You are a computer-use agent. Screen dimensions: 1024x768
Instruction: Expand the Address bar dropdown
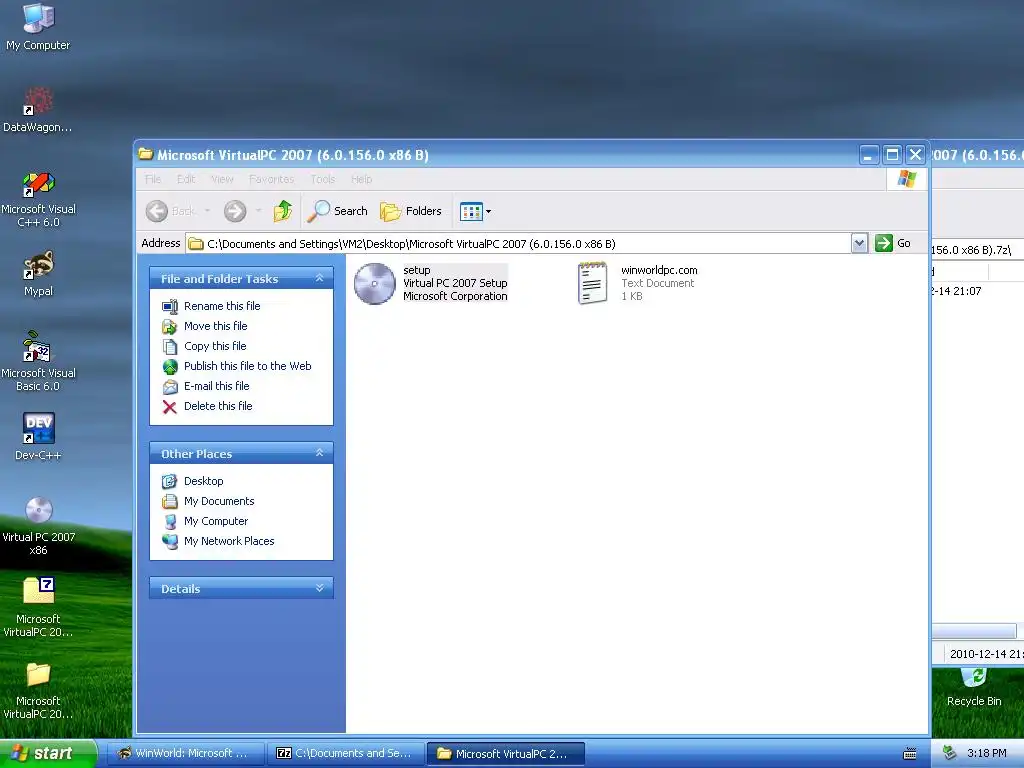859,244
